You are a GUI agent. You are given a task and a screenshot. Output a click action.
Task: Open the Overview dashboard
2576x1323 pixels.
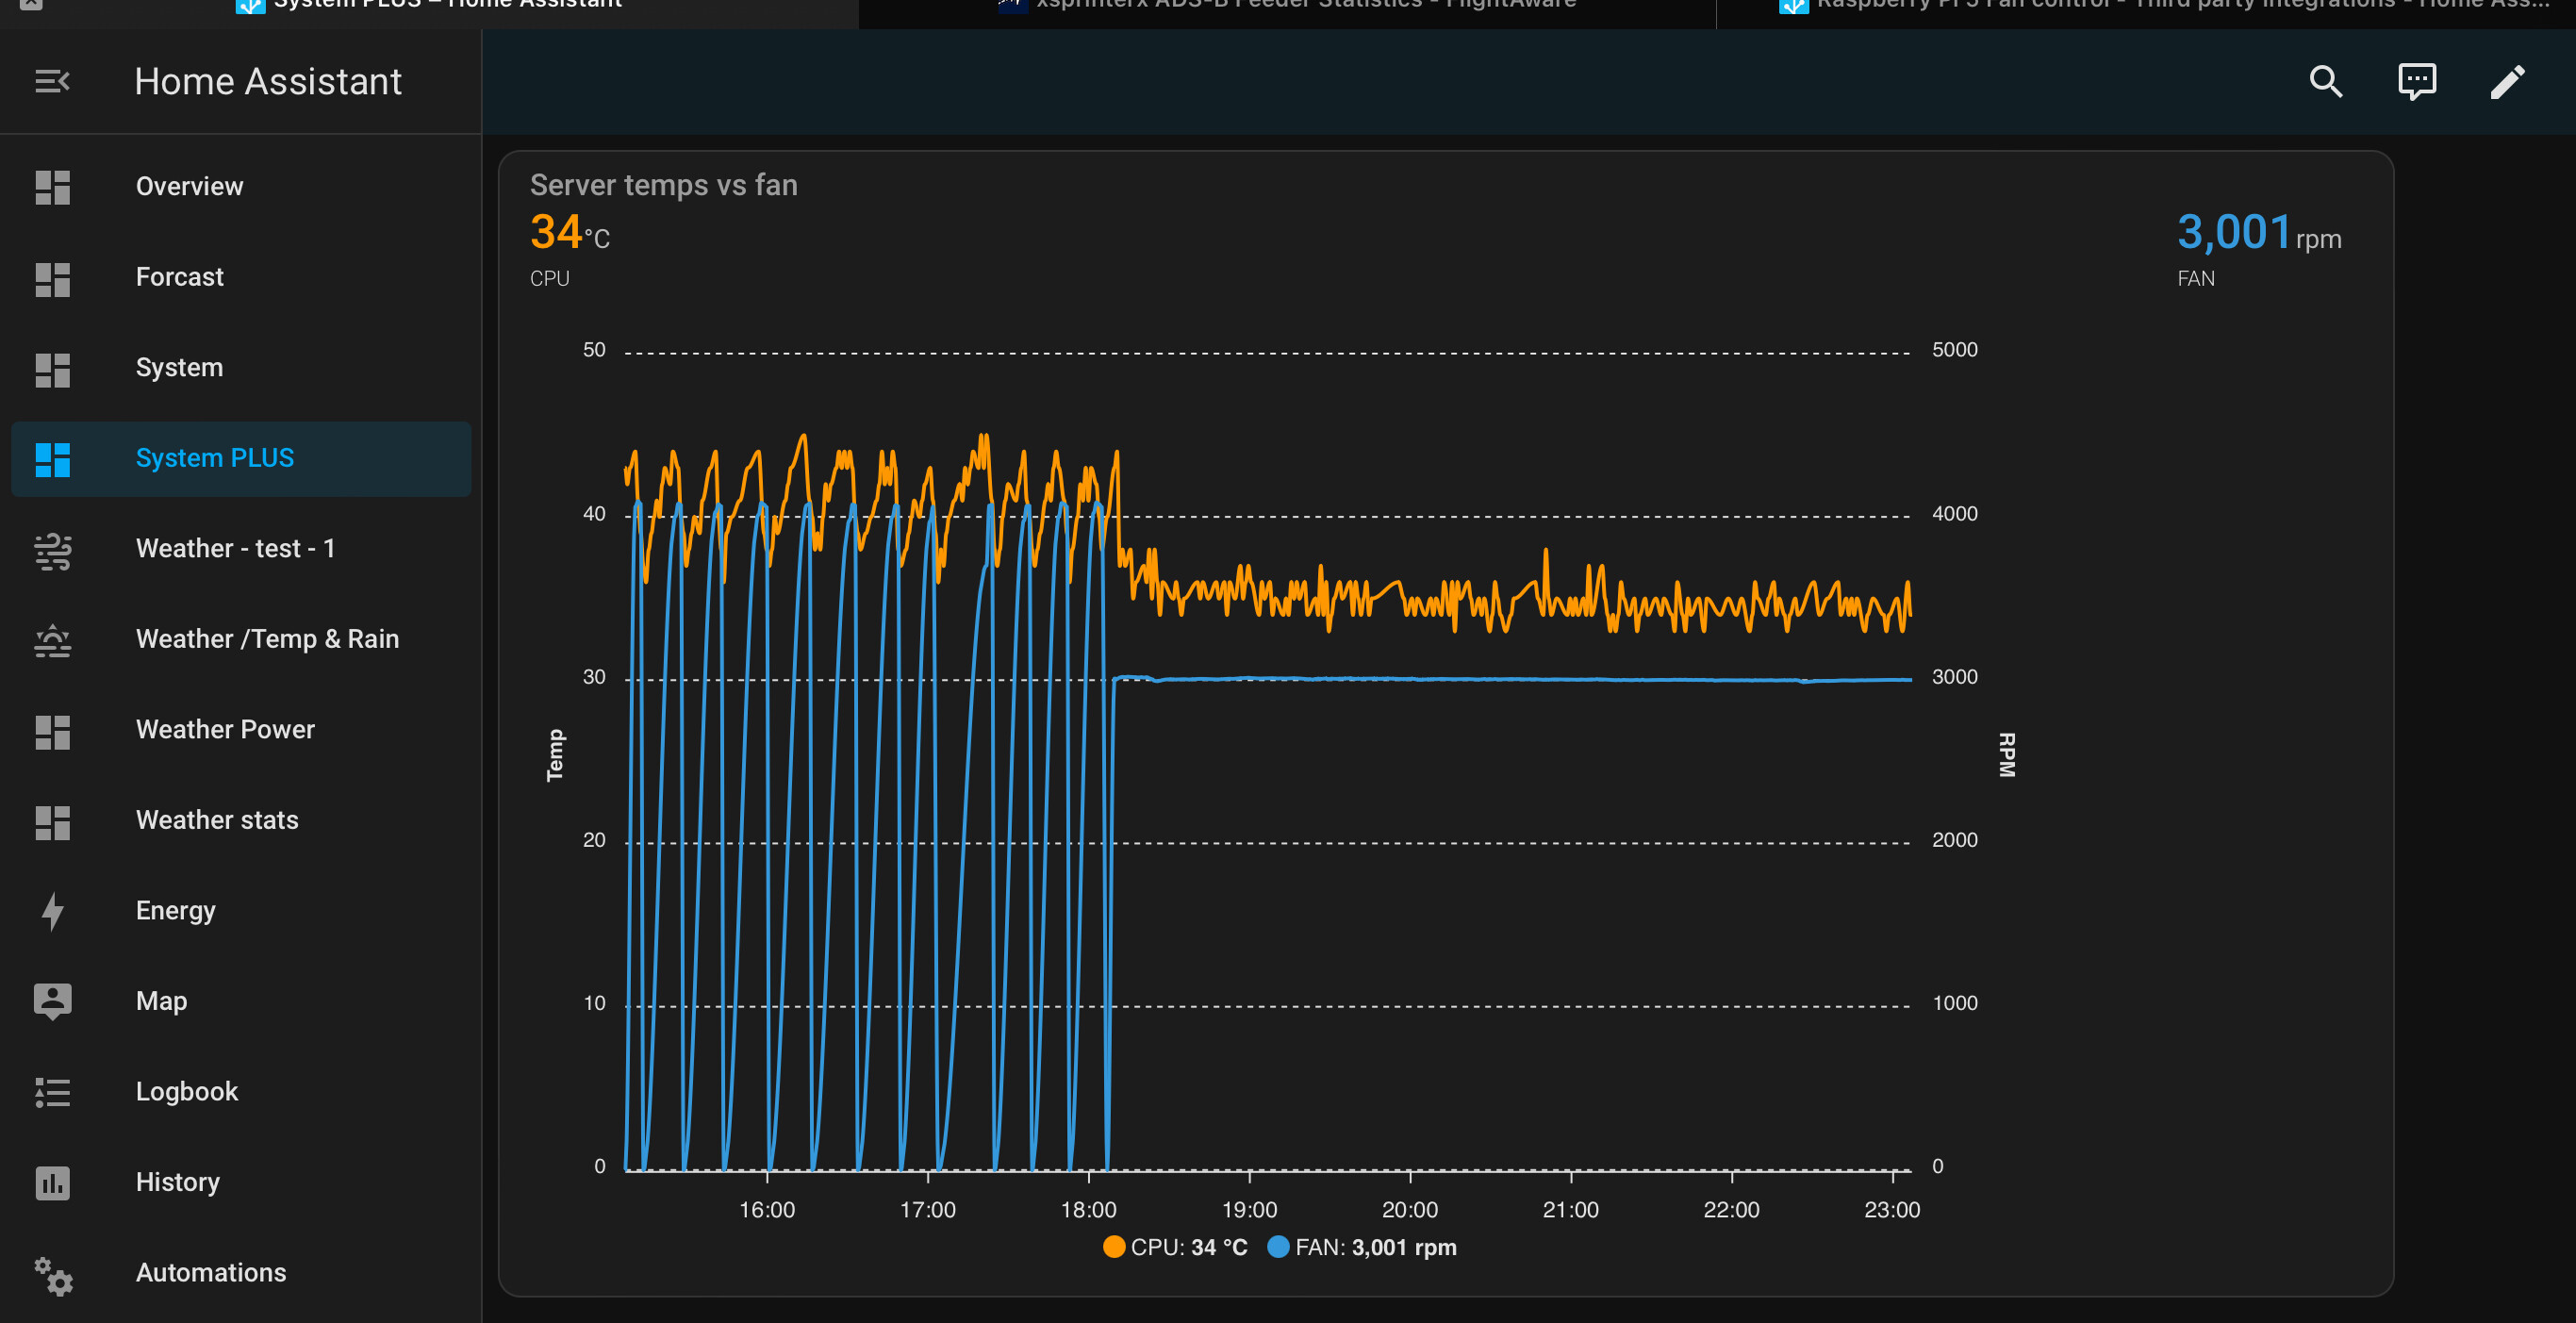click(189, 187)
